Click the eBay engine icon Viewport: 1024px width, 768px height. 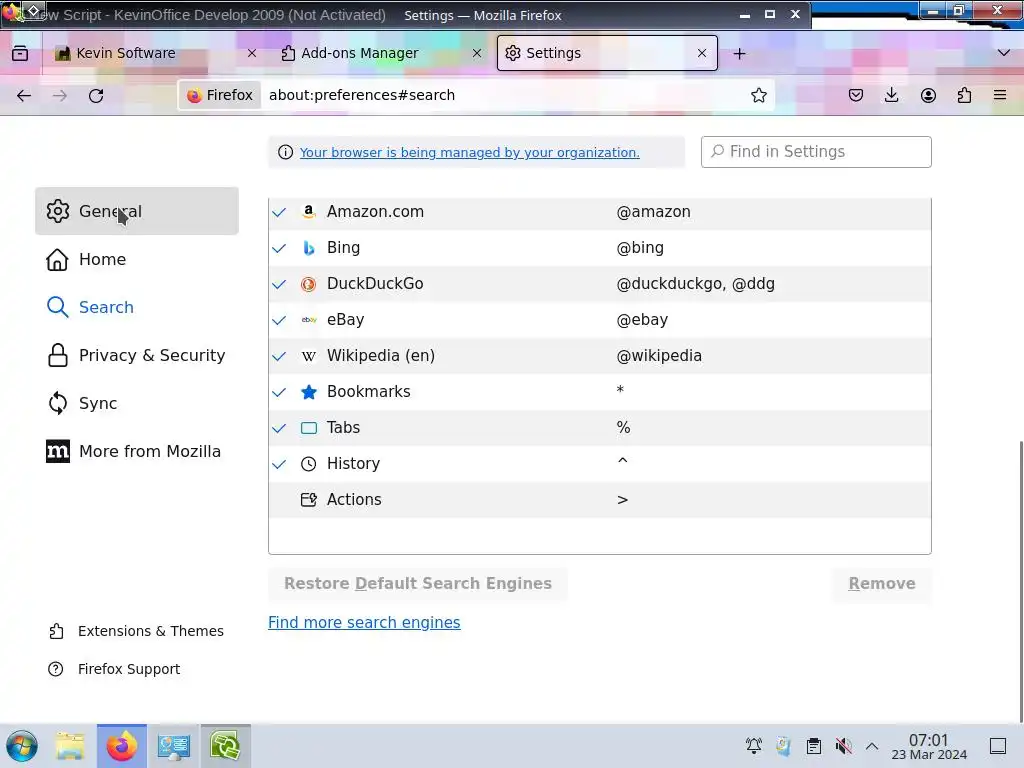[x=308, y=319]
